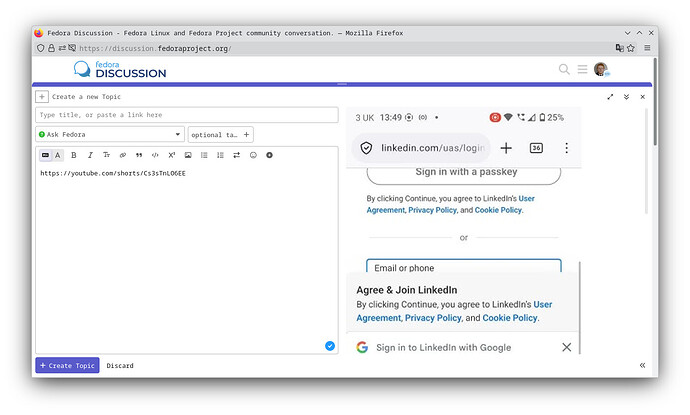Show site security lock information
The width and height of the screenshot is (690, 415).
[x=51, y=48]
